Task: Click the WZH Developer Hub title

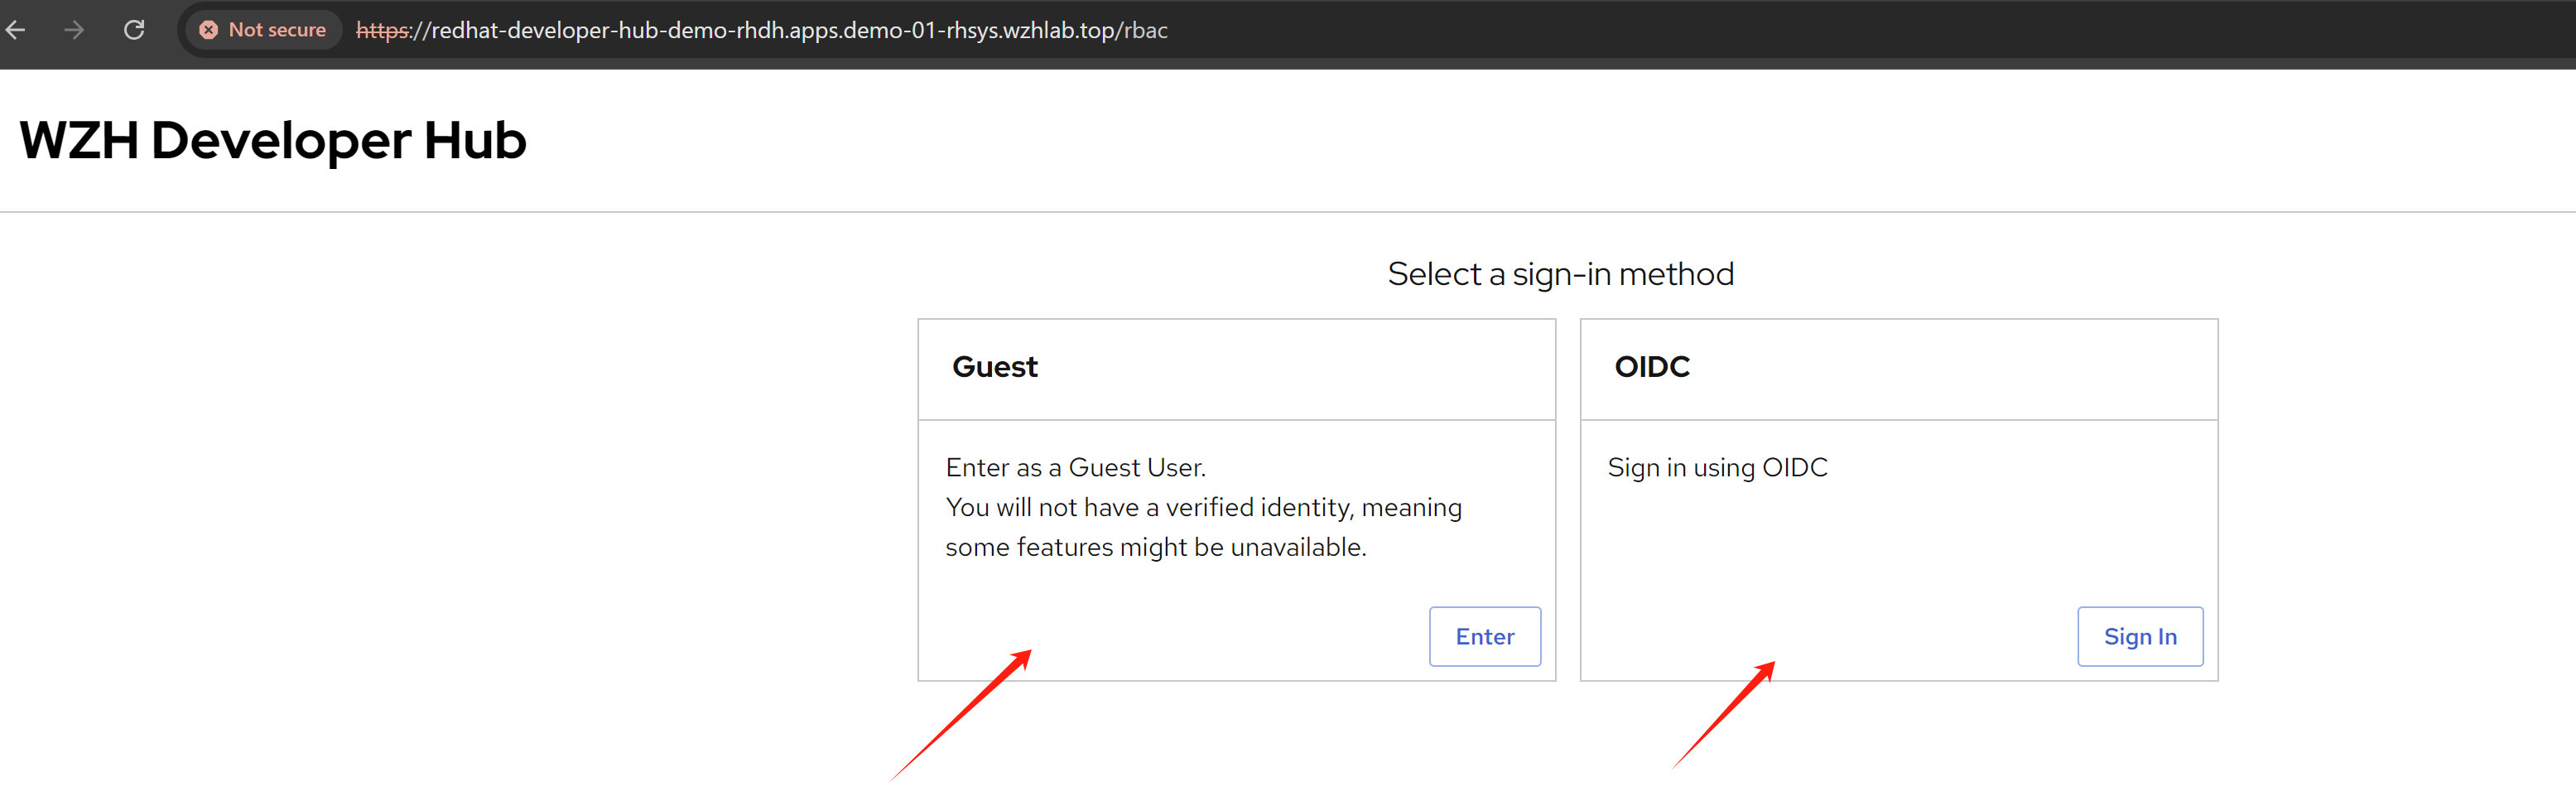Action: [272, 140]
